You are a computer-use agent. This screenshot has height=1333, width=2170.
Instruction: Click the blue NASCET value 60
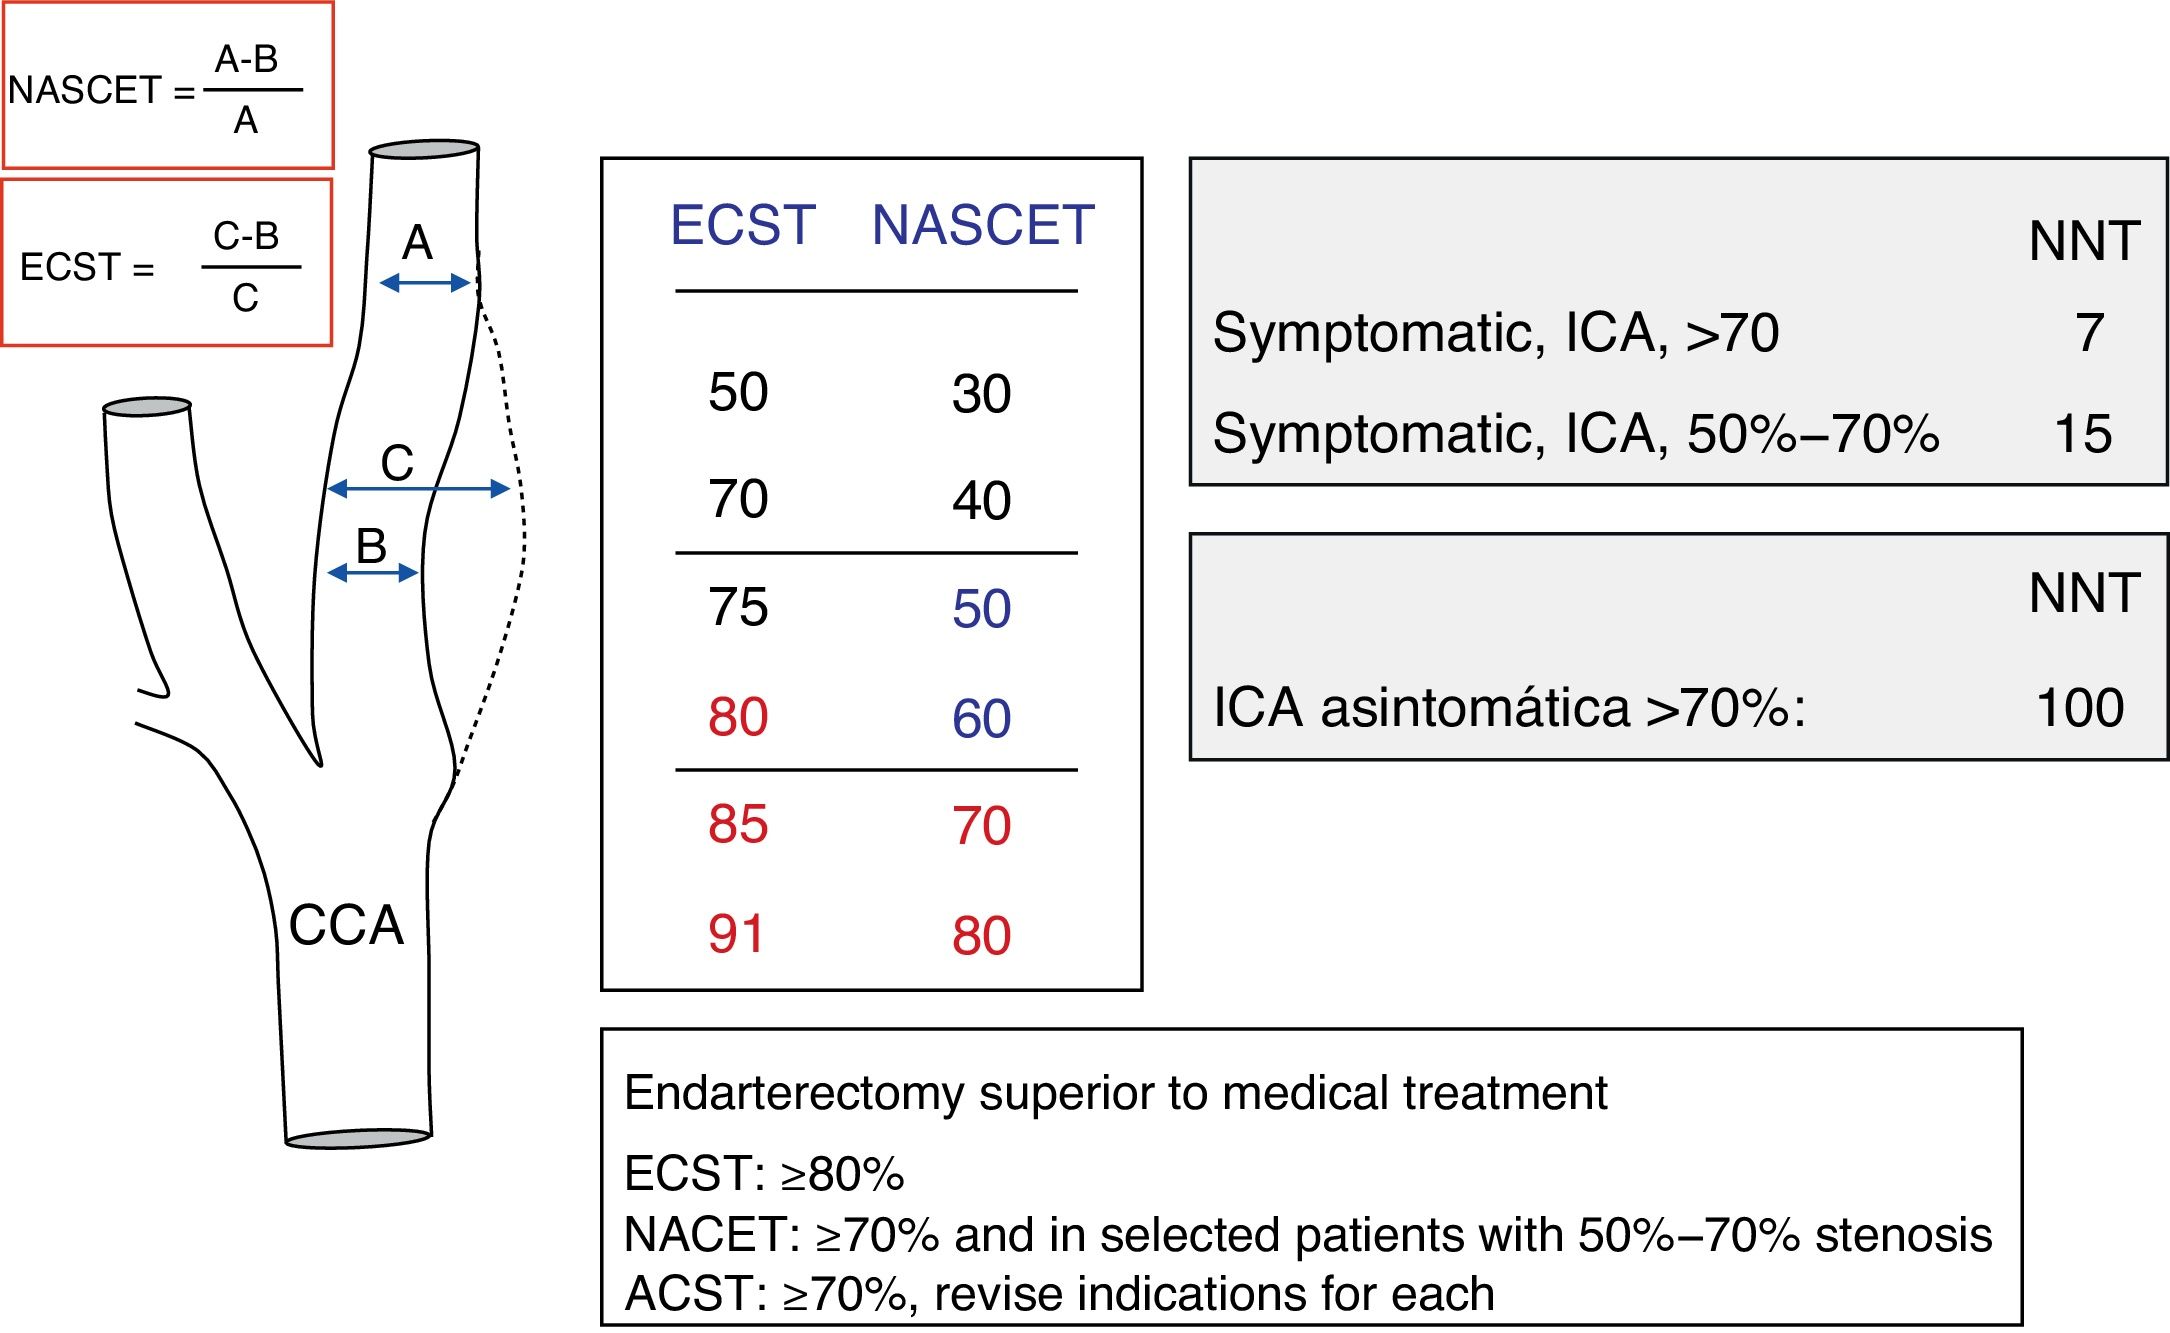(x=981, y=718)
